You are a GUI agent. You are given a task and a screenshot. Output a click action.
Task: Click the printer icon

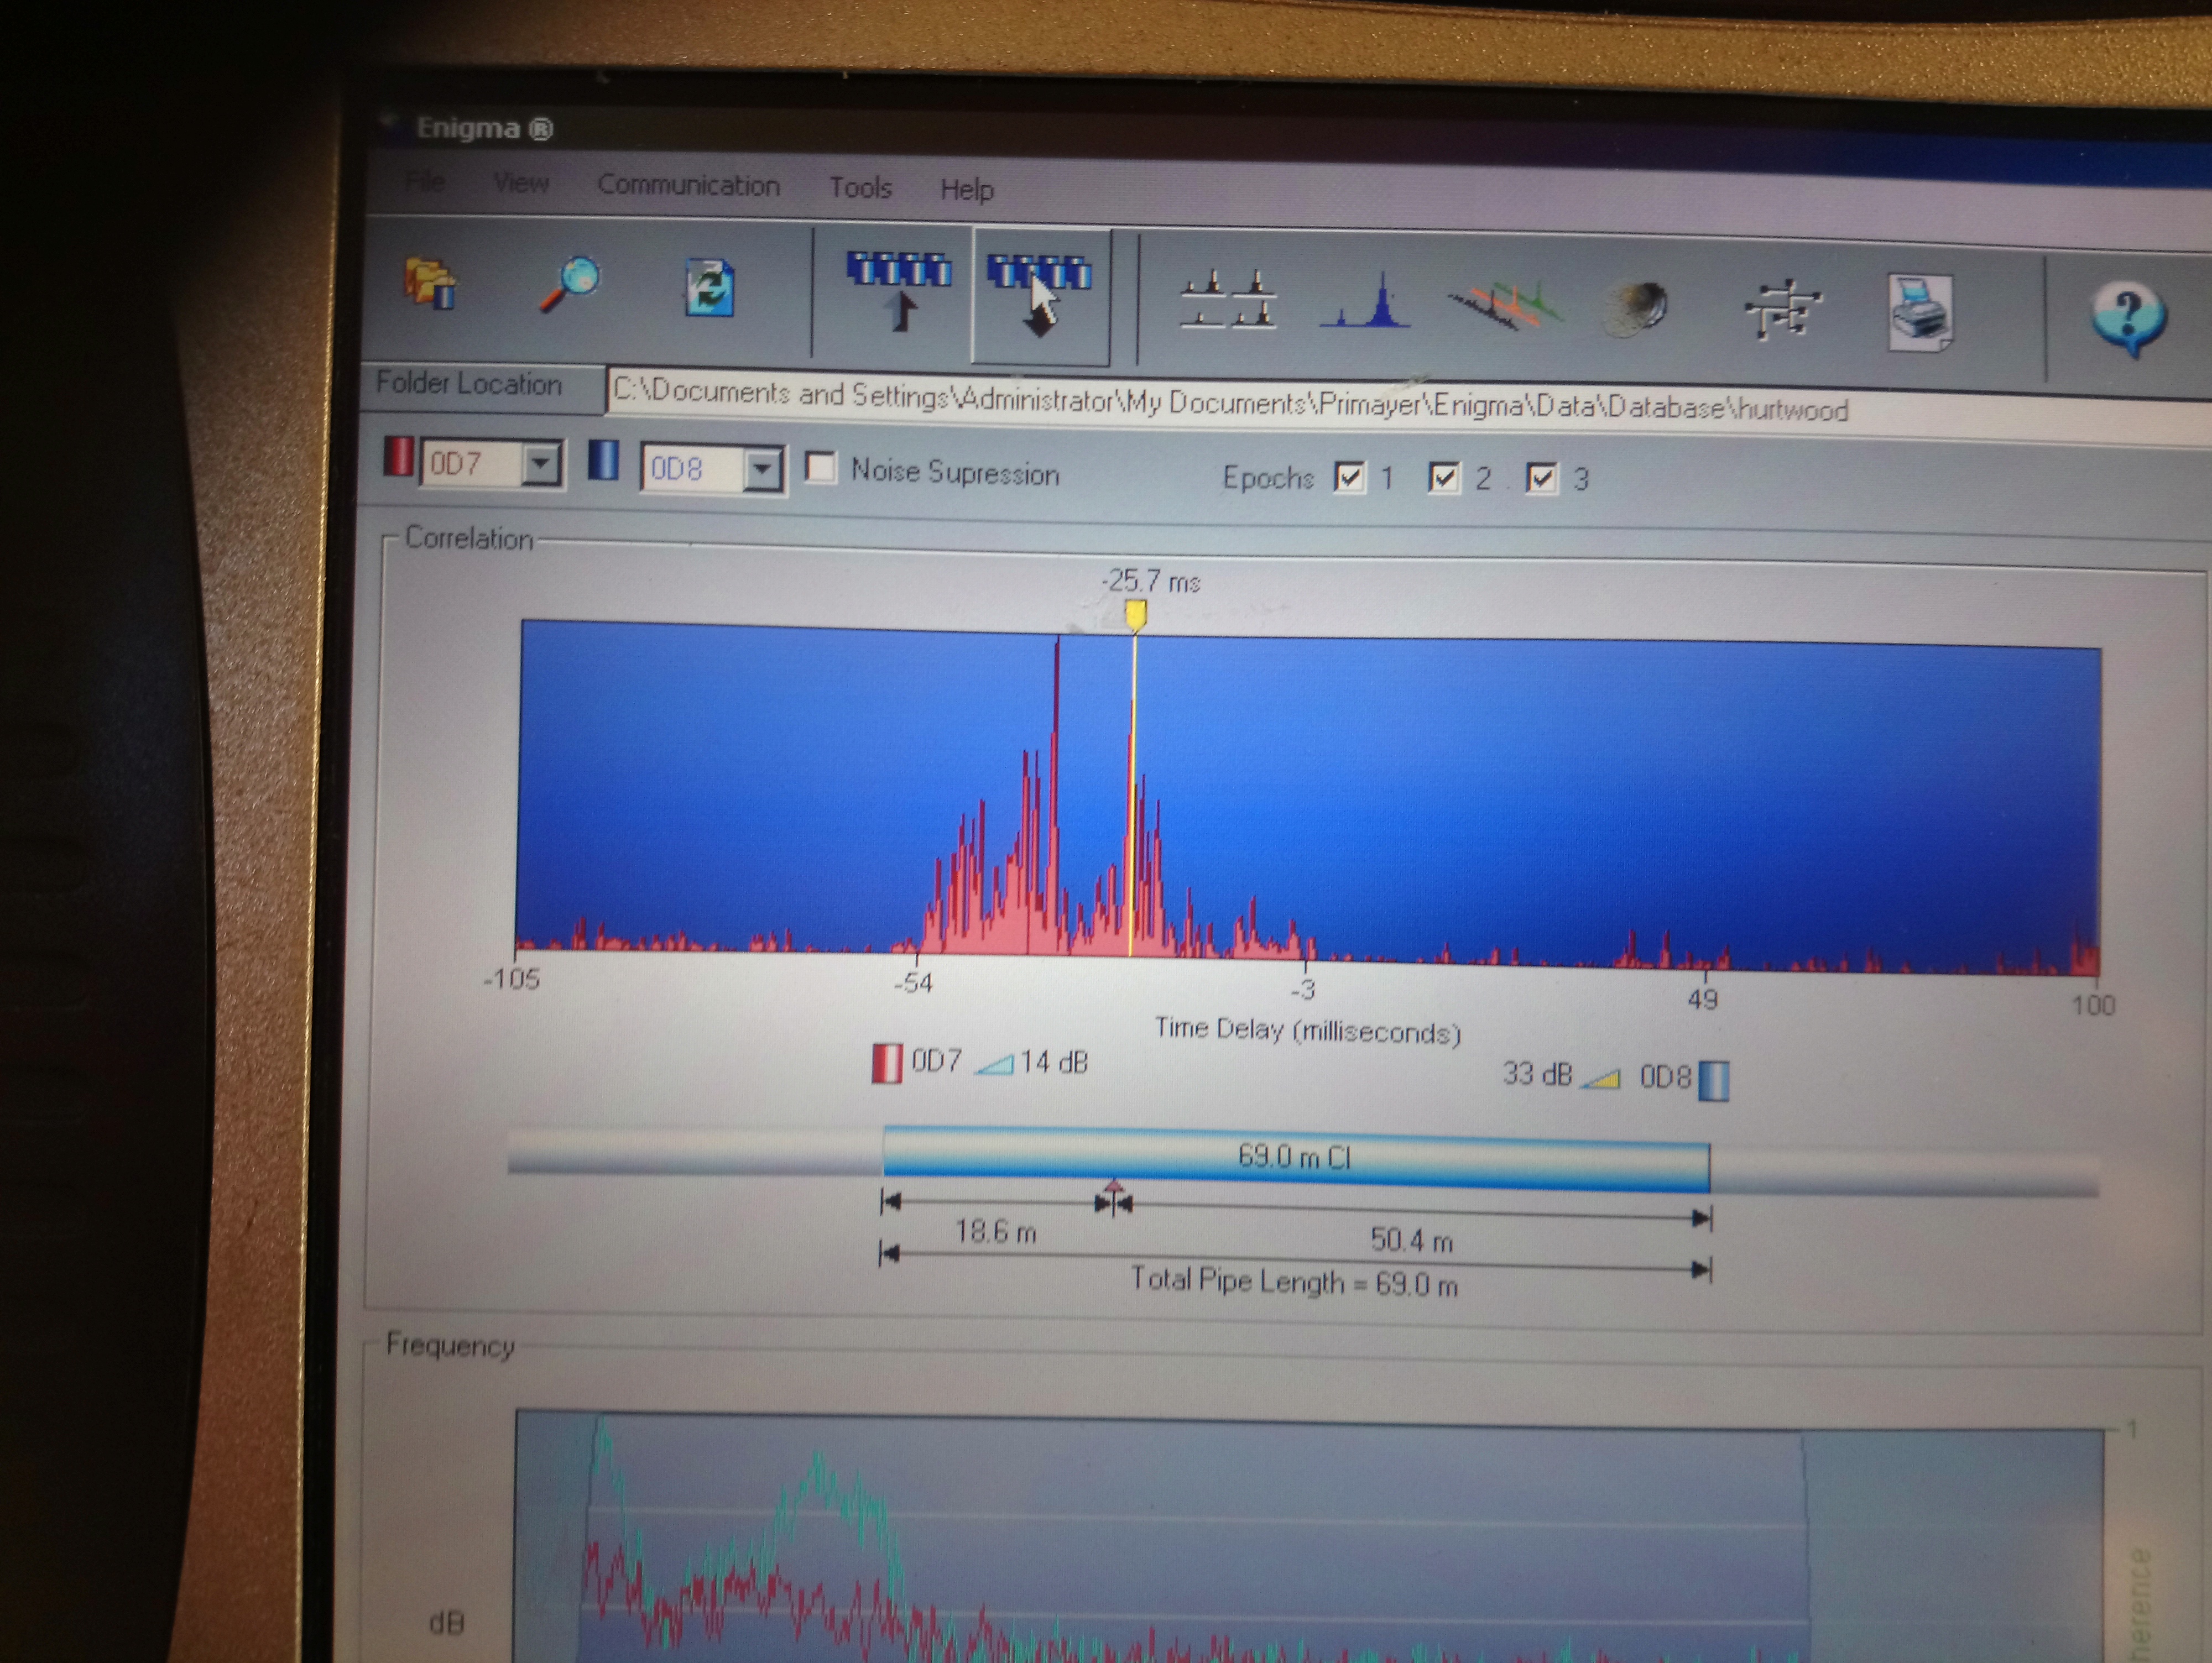(x=1919, y=313)
